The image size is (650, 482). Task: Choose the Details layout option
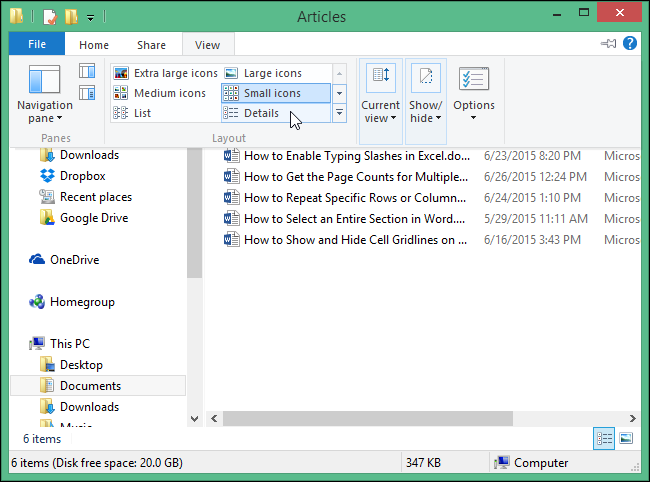276,113
